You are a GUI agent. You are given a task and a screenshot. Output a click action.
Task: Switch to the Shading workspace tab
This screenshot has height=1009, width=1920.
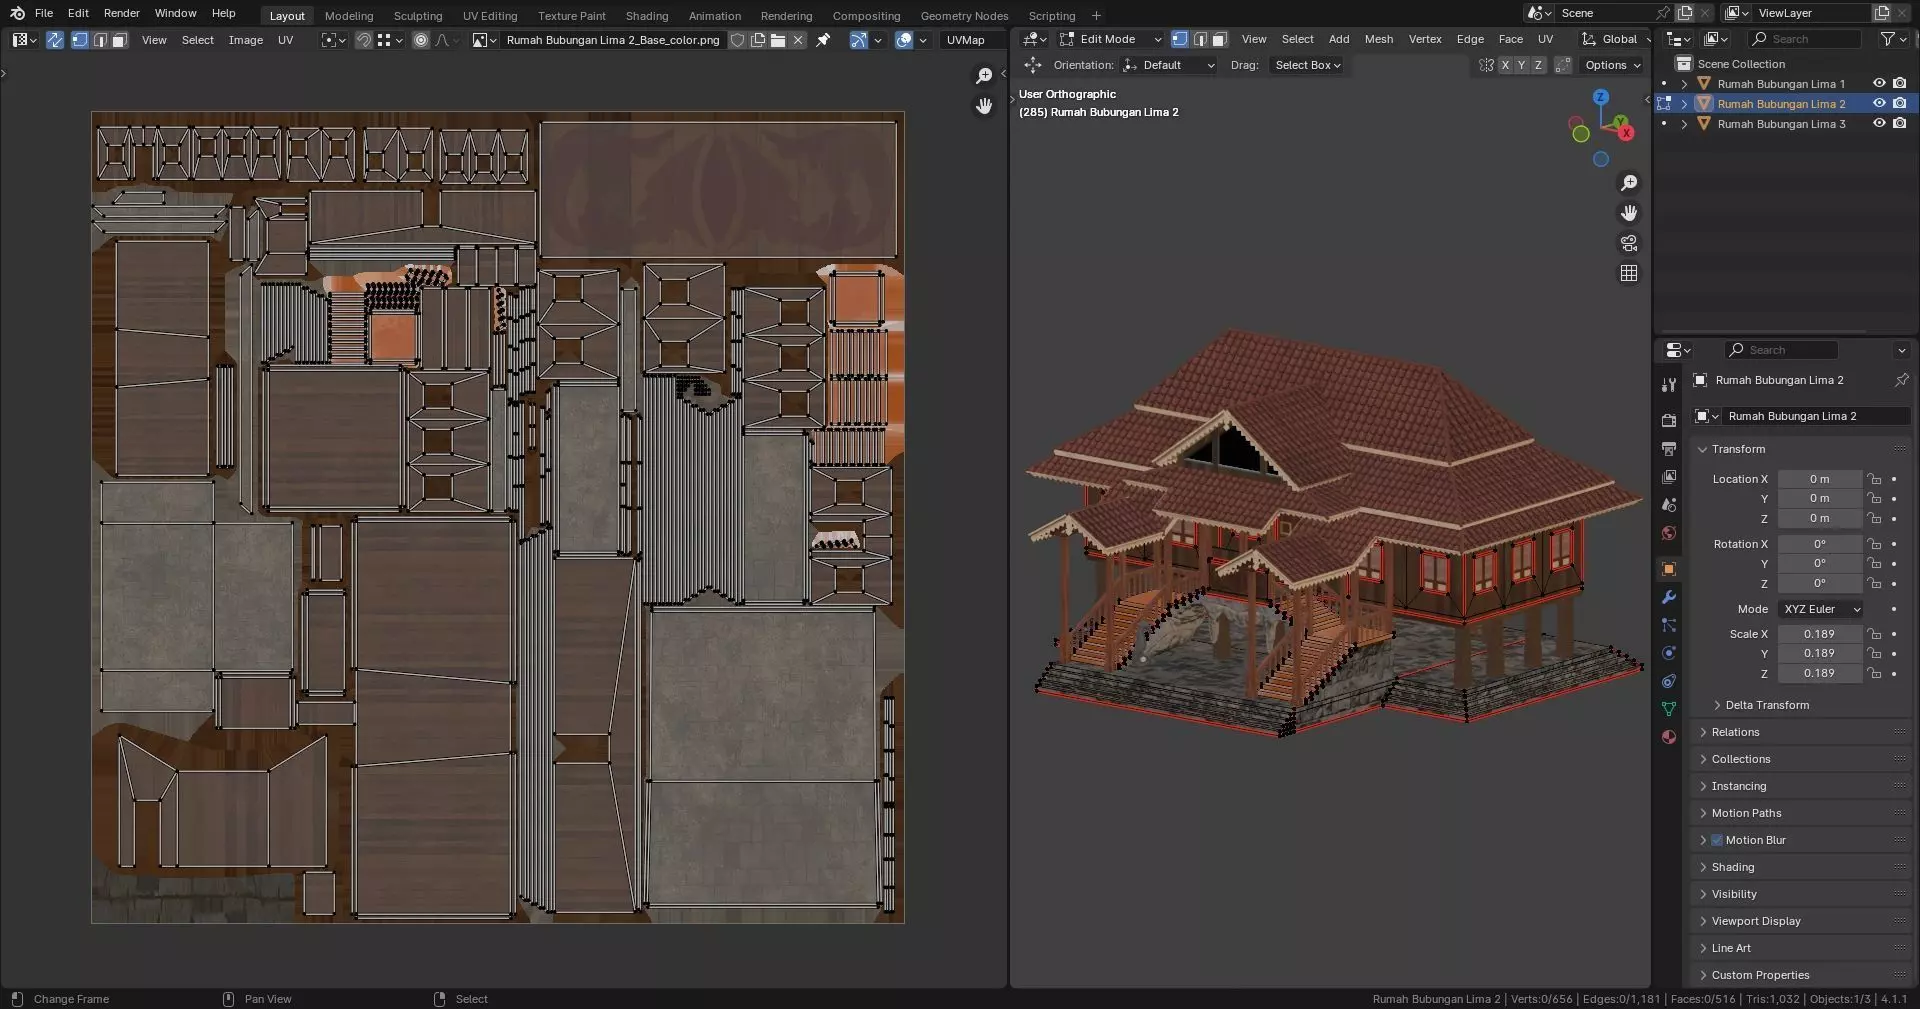(x=646, y=15)
